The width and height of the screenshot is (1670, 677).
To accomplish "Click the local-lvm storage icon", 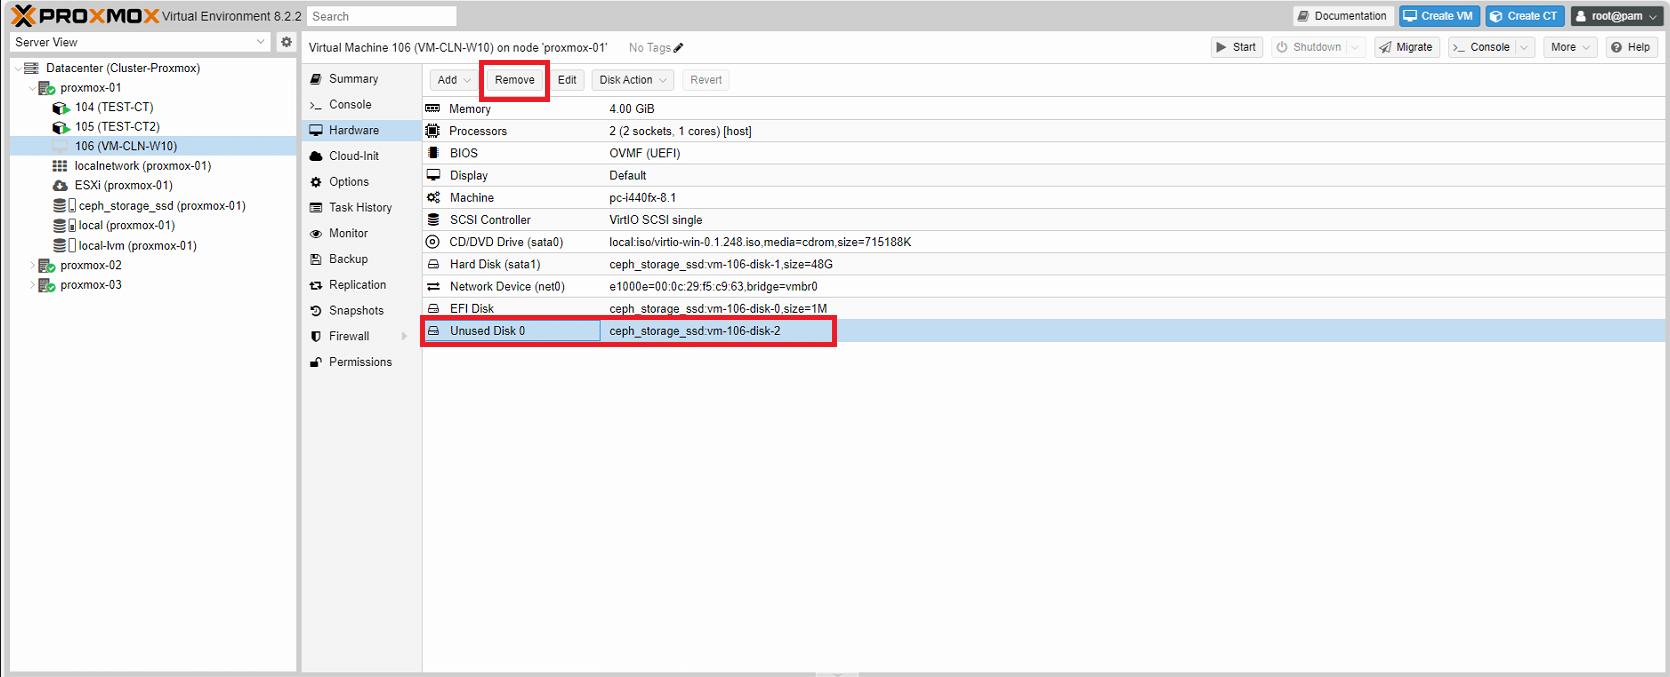I will pyautogui.click(x=60, y=245).
